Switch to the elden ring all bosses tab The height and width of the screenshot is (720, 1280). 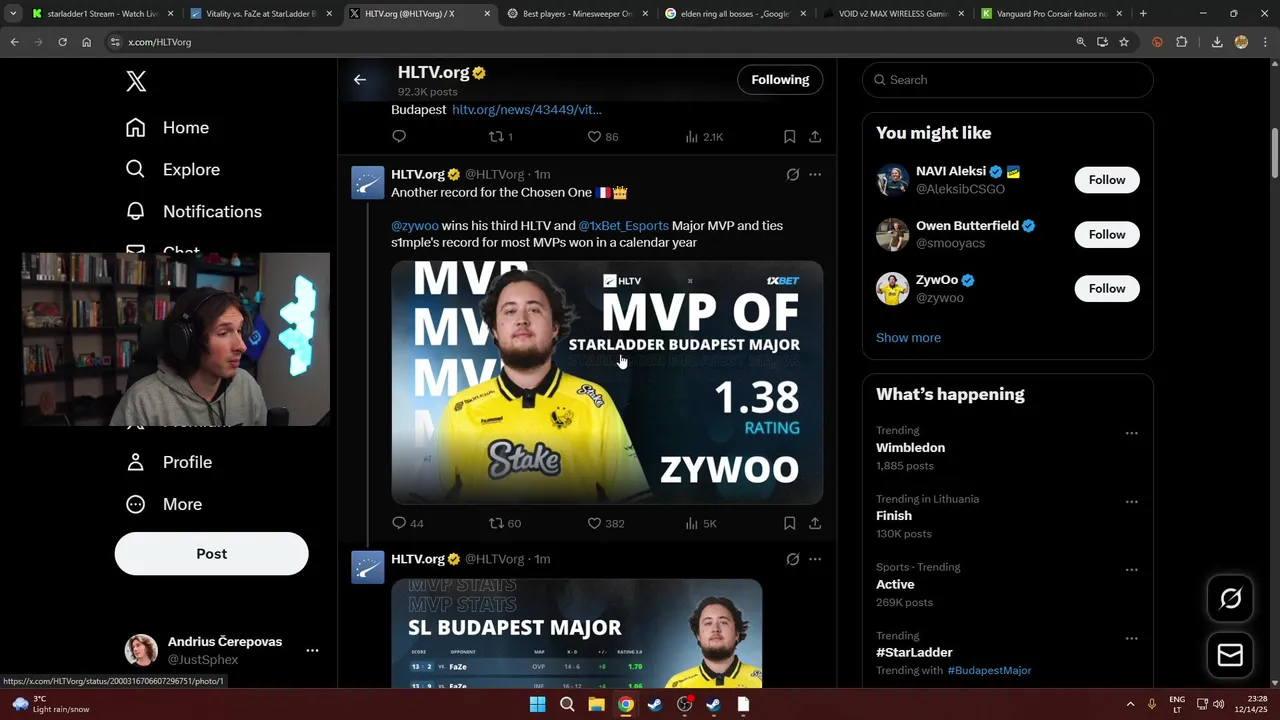(734, 14)
